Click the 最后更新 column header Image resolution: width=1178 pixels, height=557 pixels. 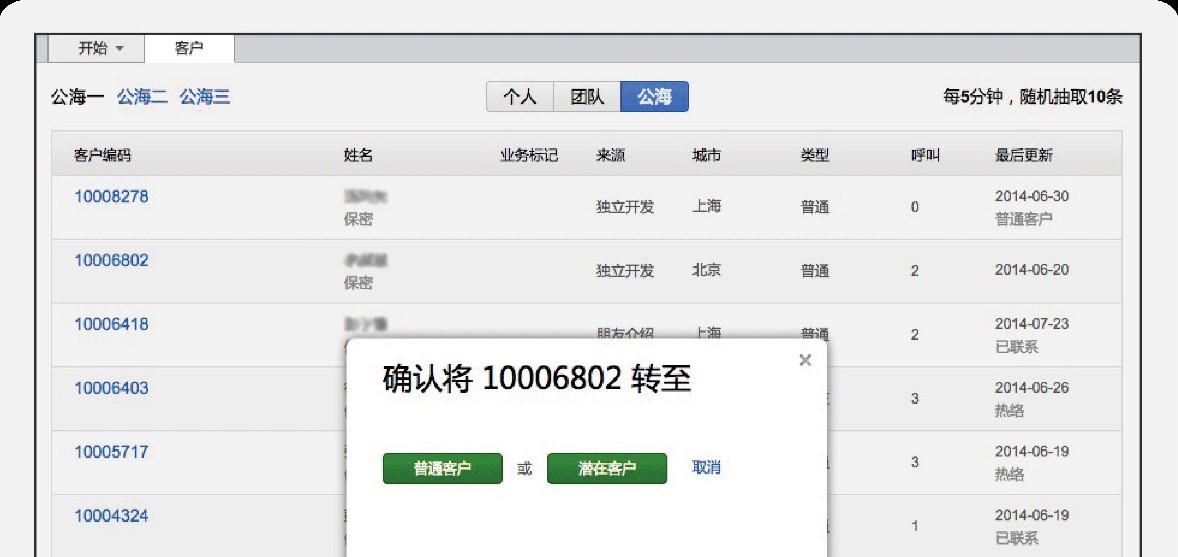pos(1024,156)
